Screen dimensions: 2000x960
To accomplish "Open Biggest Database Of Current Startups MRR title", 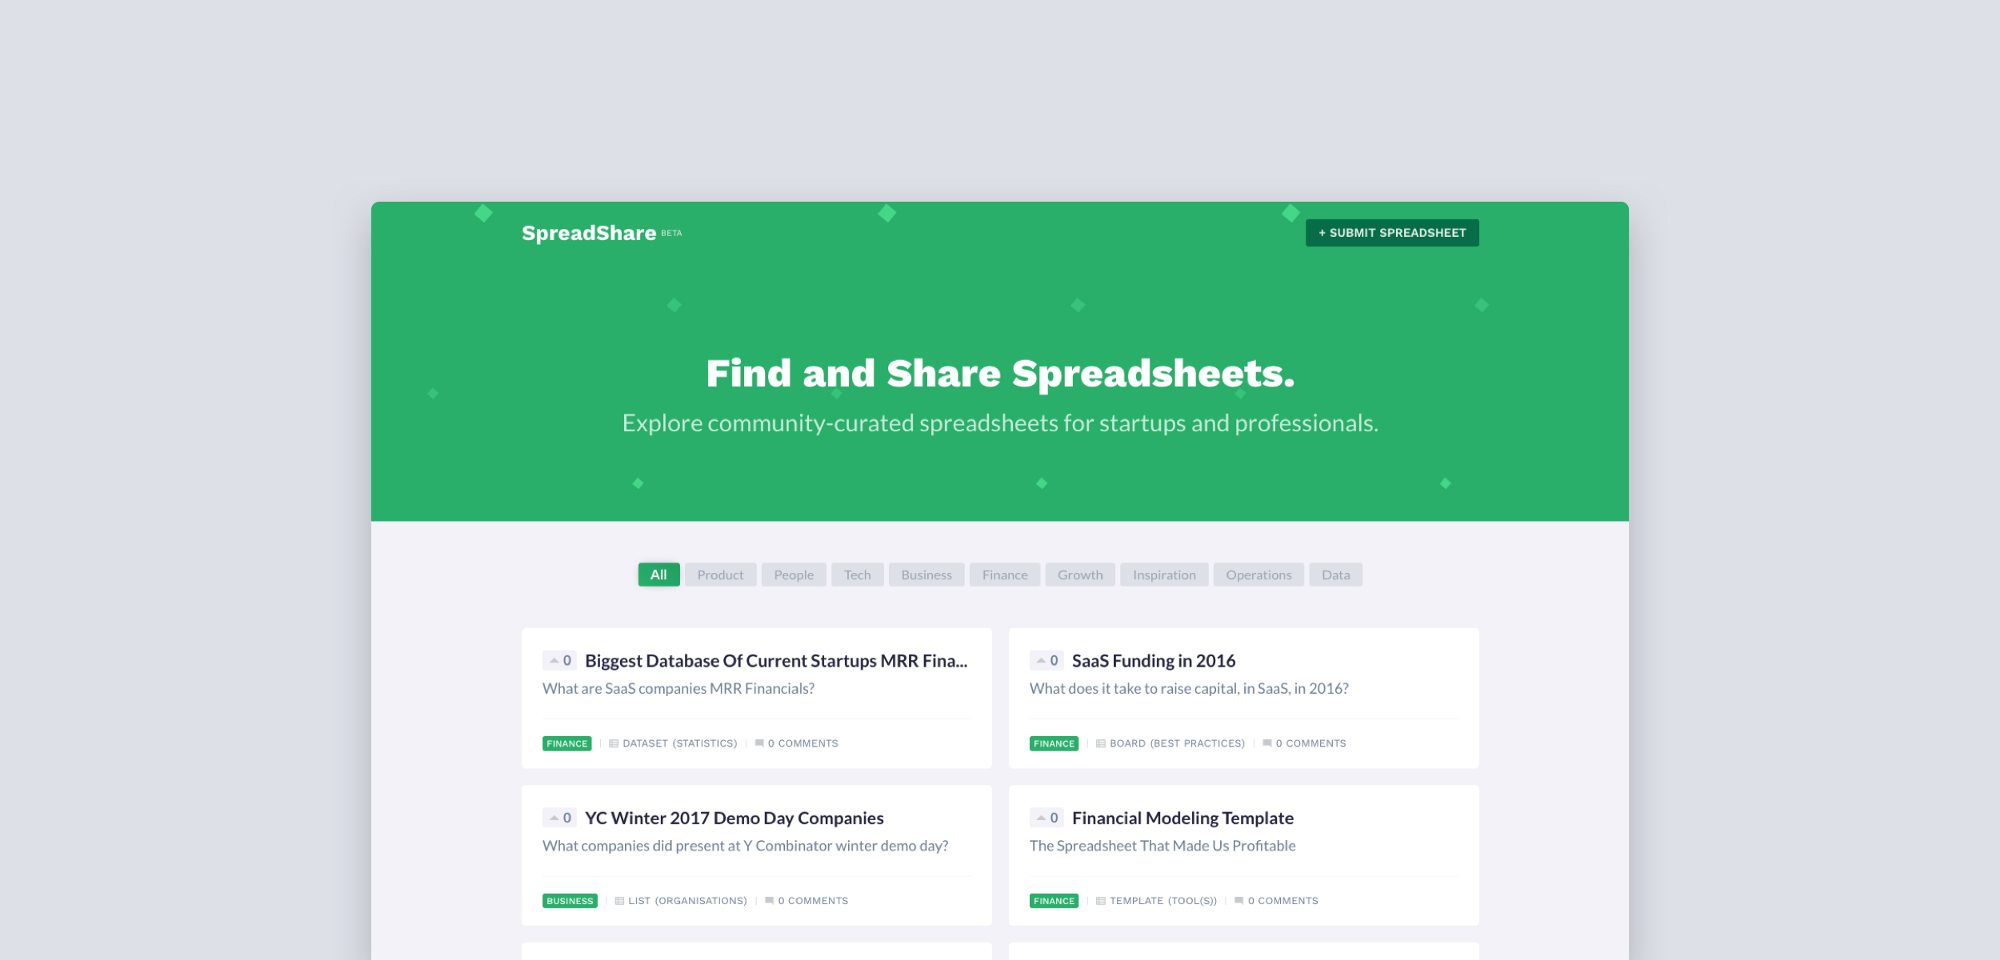I will click(x=776, y=661).
